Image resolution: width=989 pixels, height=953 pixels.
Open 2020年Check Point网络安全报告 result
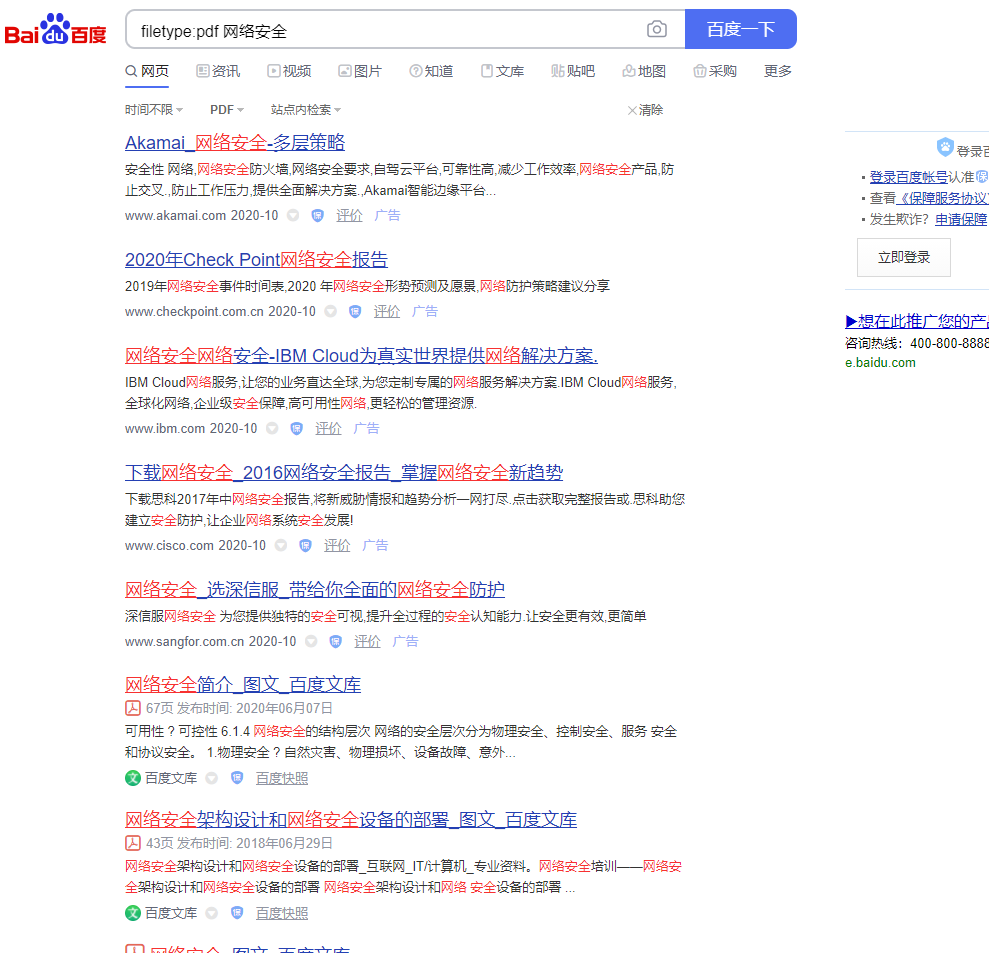256,259
